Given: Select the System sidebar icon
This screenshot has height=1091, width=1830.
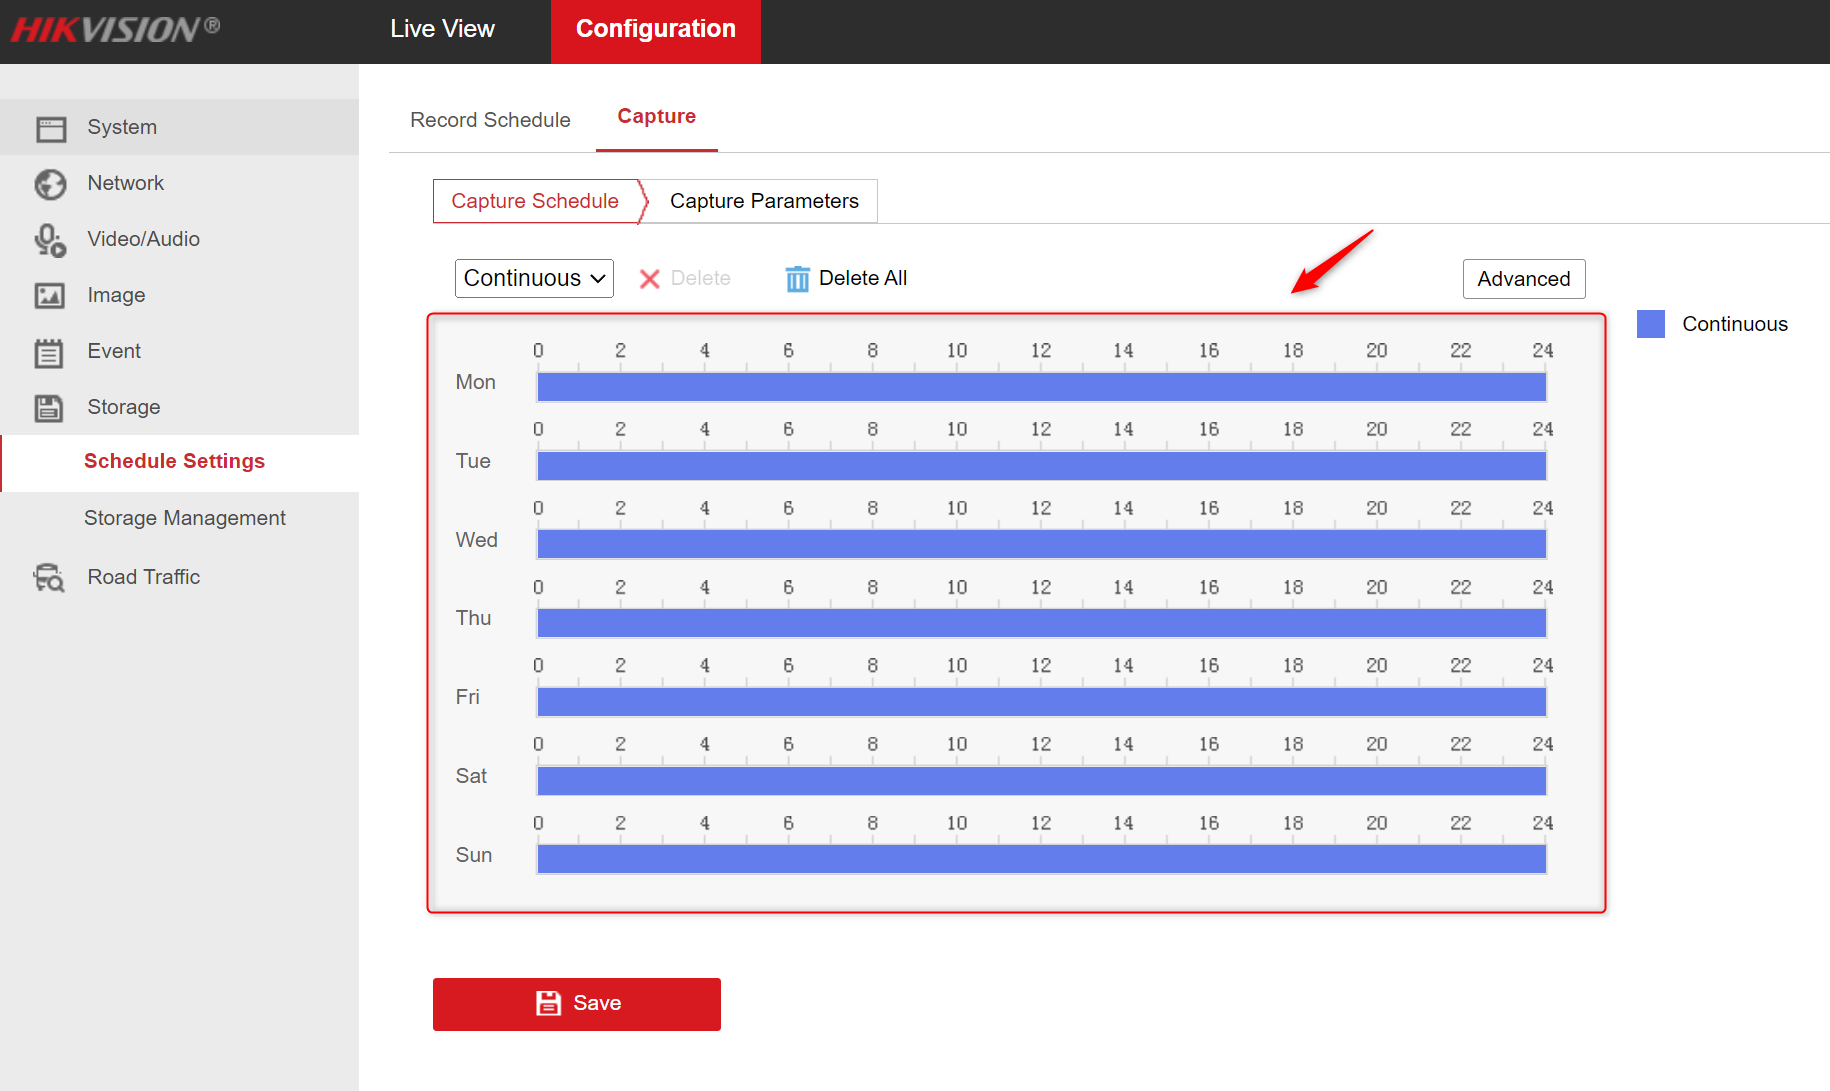Looking at the screenshot, I should tap(50, 127).
